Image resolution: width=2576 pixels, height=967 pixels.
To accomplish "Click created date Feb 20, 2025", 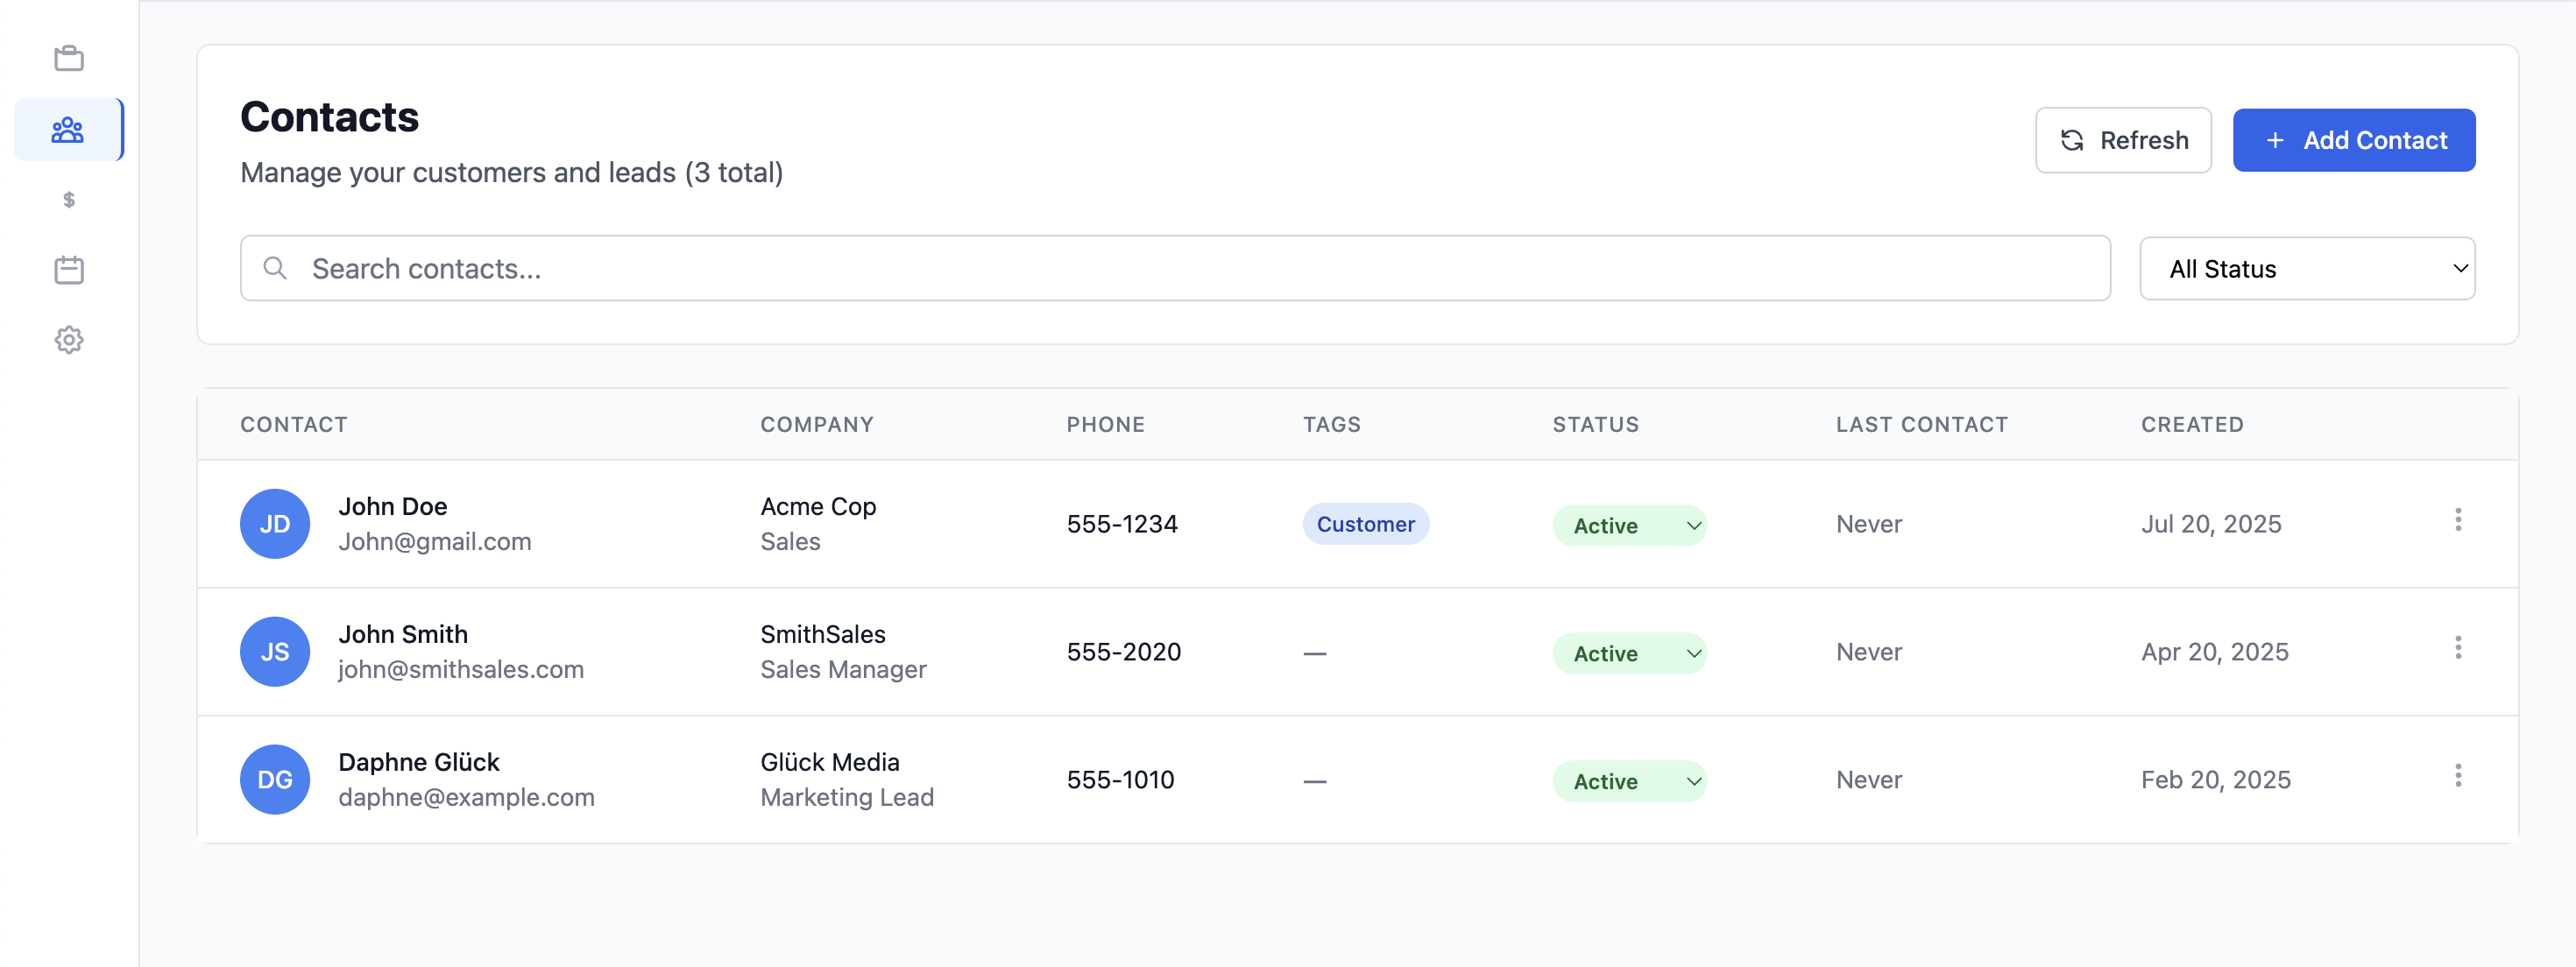I will point(2216,780).
